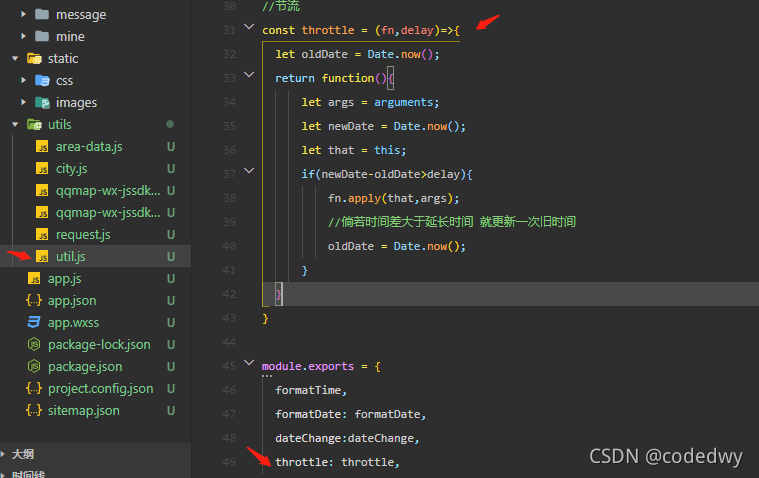Click the braces icon of project.config.json
This screenshot has height=478, width=759.
tap(34, 388)
